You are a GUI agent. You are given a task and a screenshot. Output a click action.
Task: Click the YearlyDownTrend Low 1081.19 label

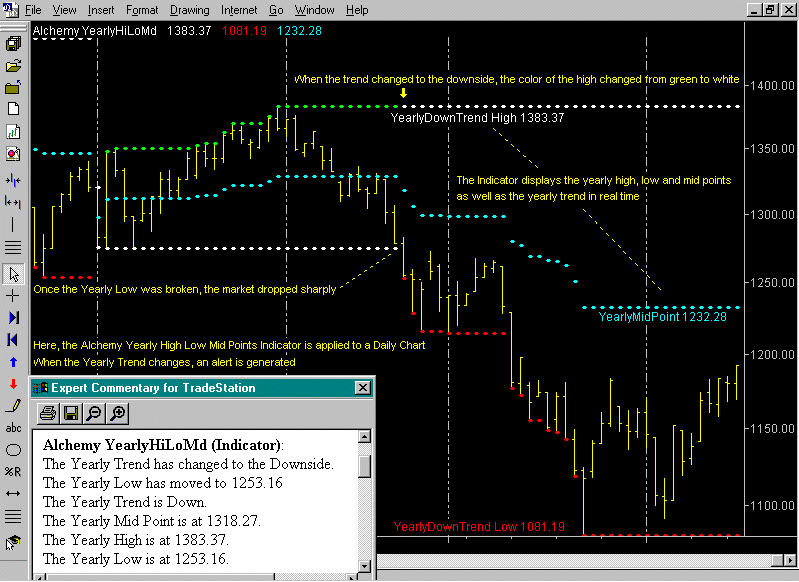(479, 527)
